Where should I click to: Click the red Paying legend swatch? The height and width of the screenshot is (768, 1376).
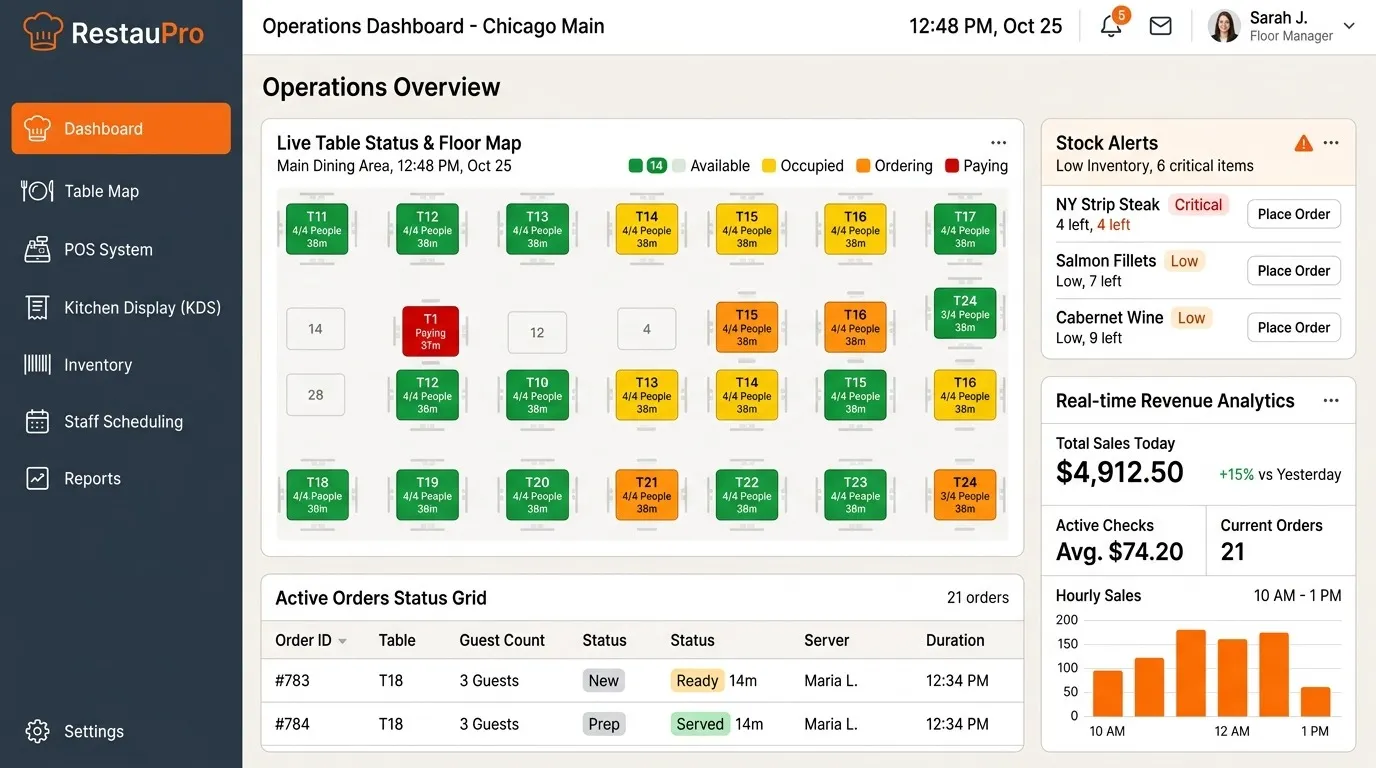pyautogui.click(x=952, y=166)
